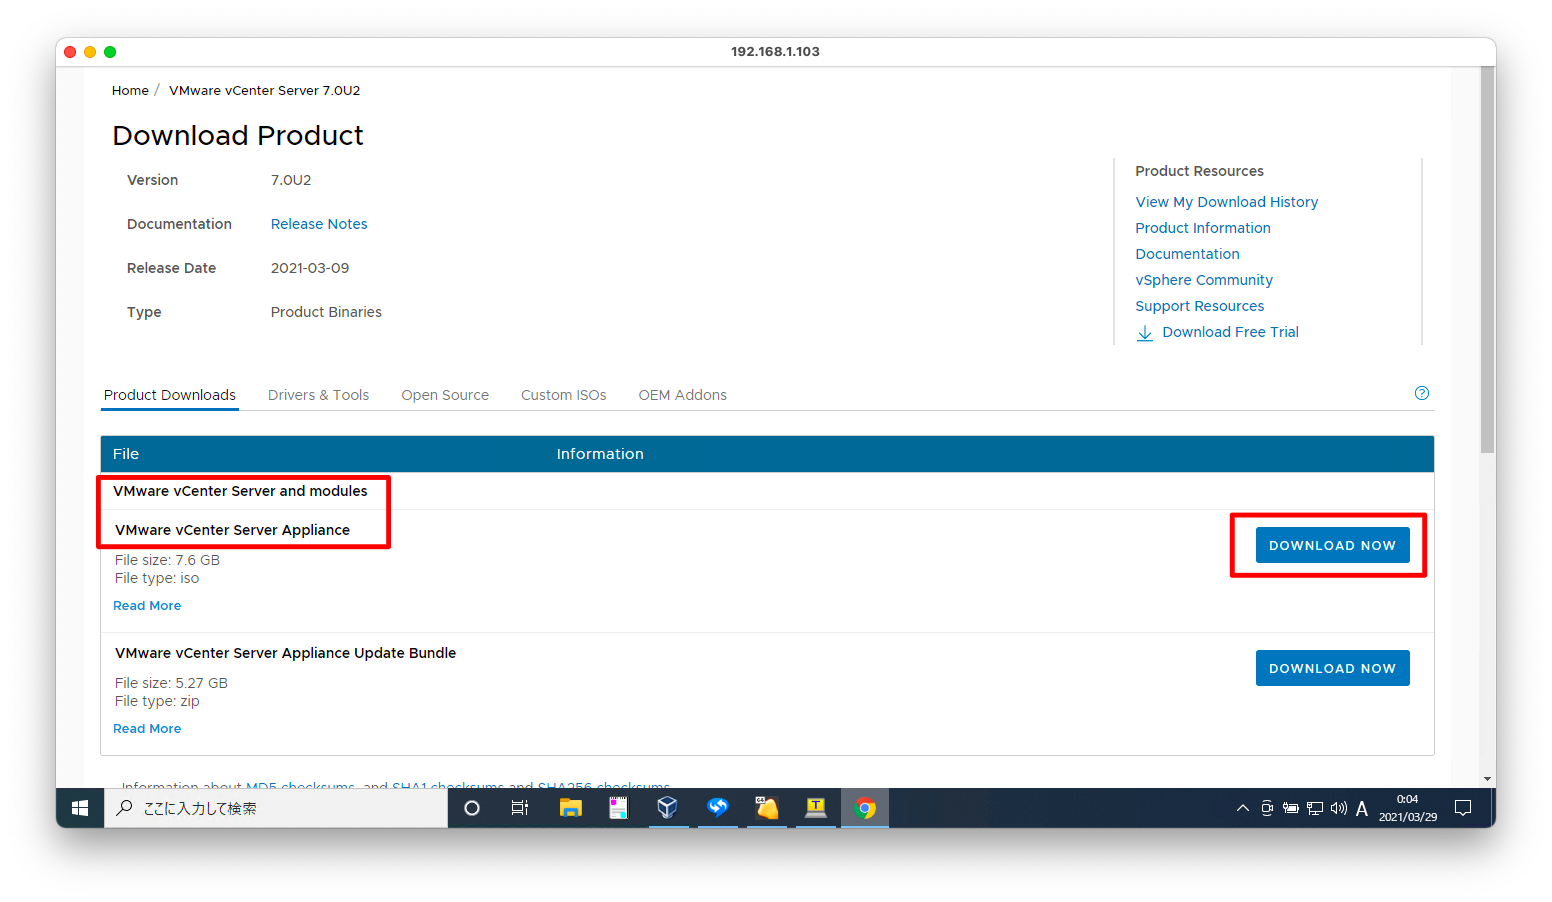Open the clock showing 2021/03/29
This screenshot has height=902, width=1552.
click(1408, 808)
